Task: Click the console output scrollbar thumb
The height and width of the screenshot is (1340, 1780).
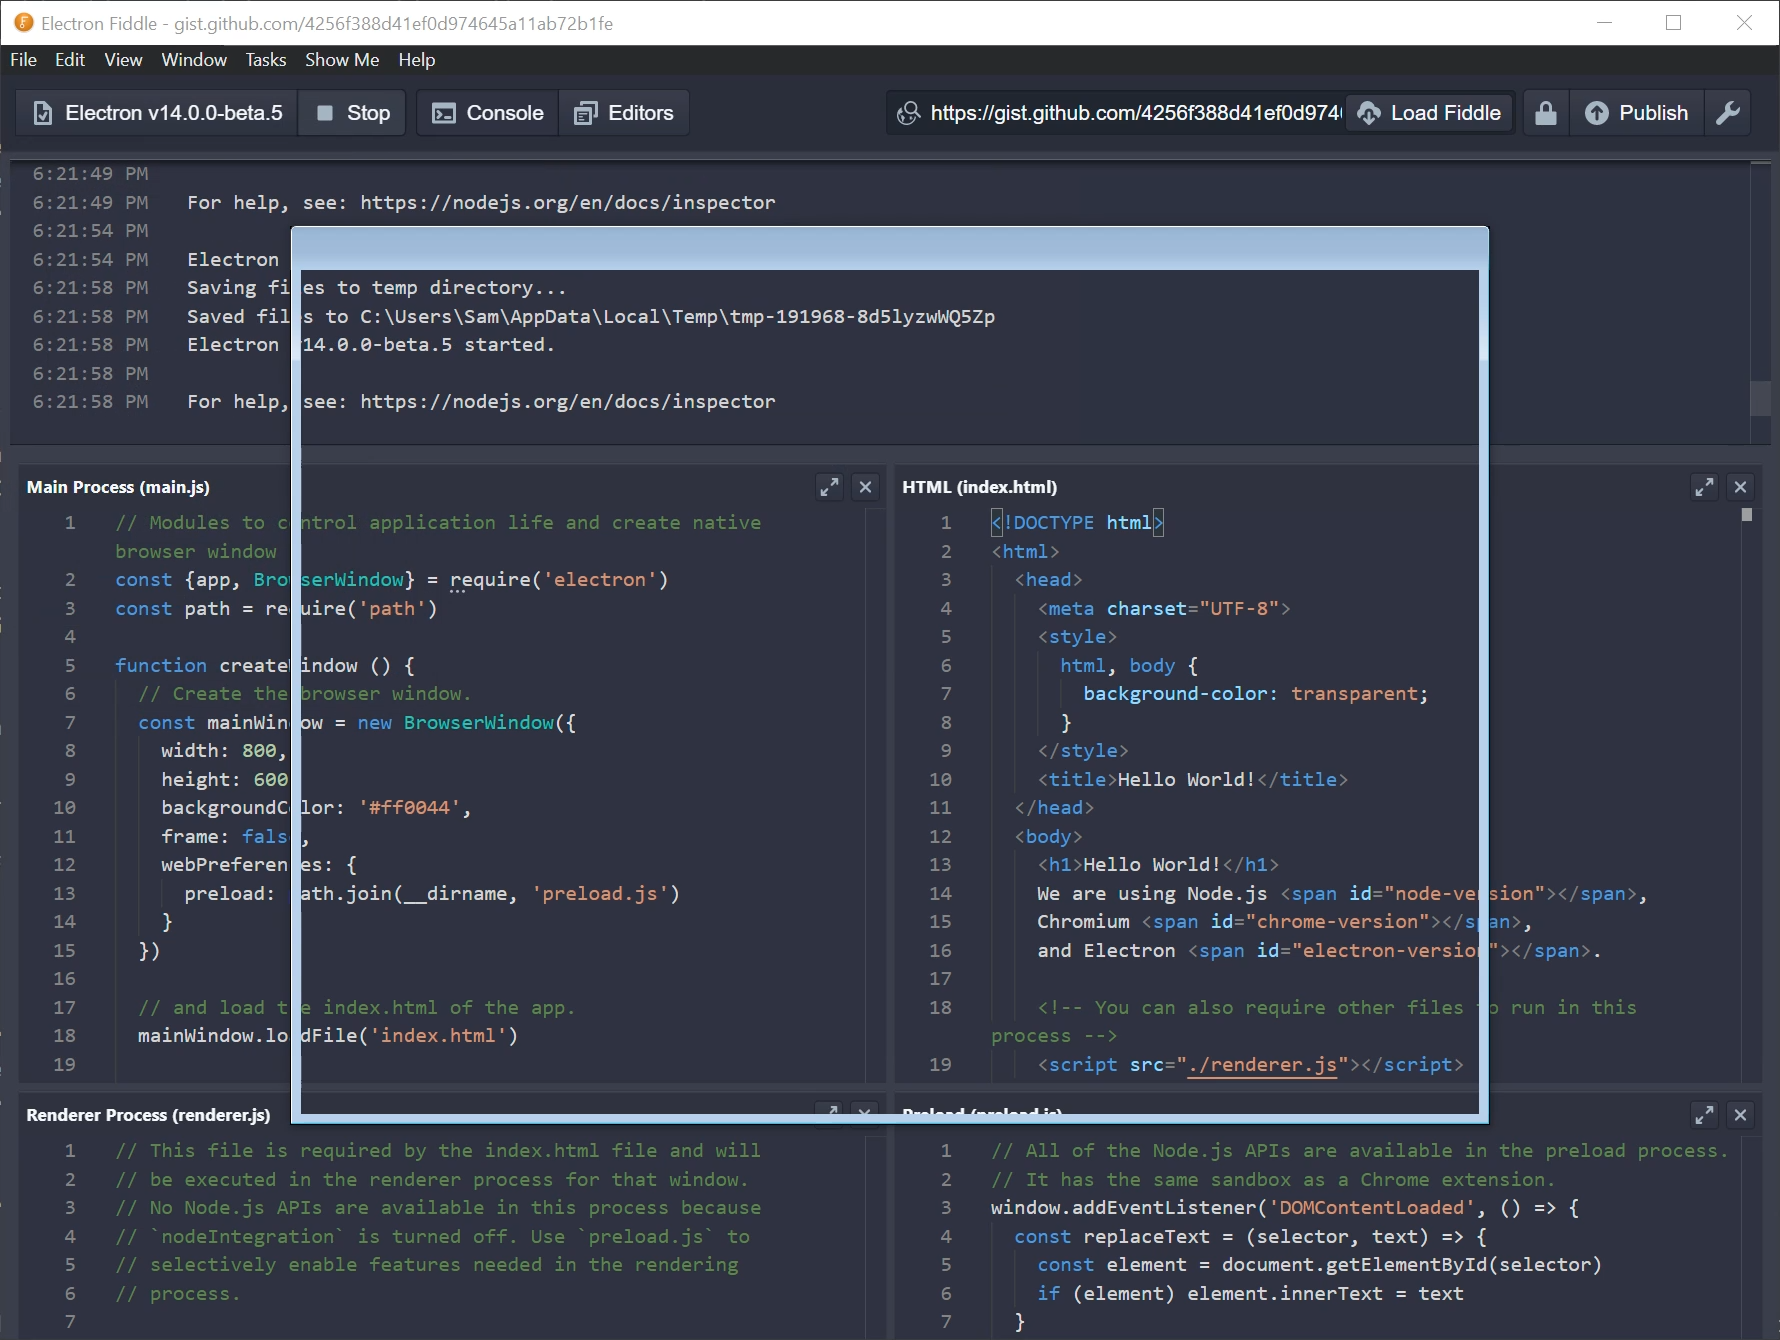Action: (1761, 399)
